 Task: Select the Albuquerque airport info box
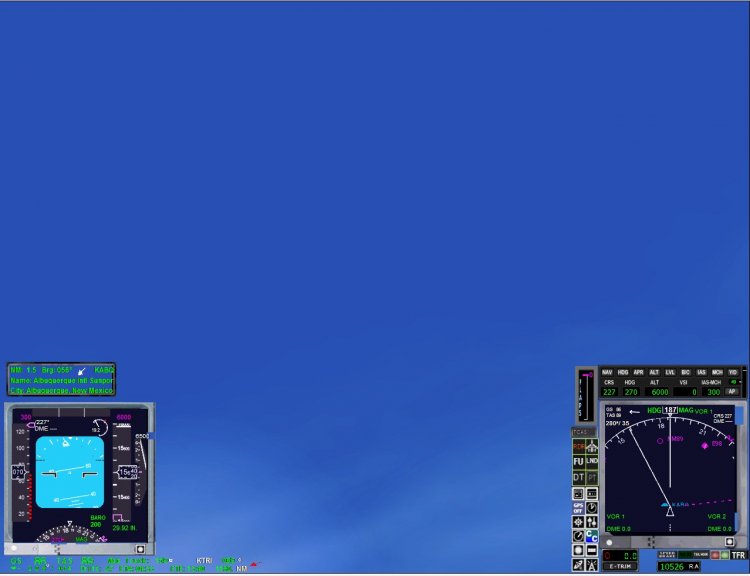(x=61, y=379)
